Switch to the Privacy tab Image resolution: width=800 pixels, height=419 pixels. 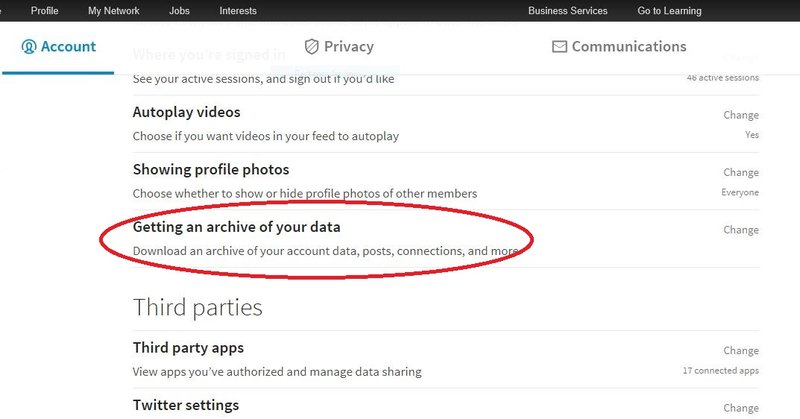pyautogui.click(x=339, y=46)
